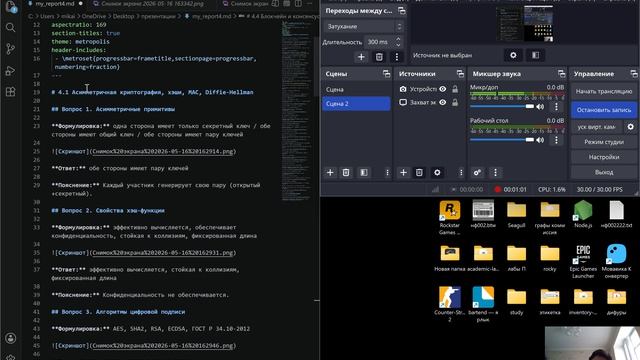Switch to 'Снимок экрана 2026-05-16 163342.png' tab
Image resolution: width=640 pixels, height=360 pixels.
click(x=152, y=4)
